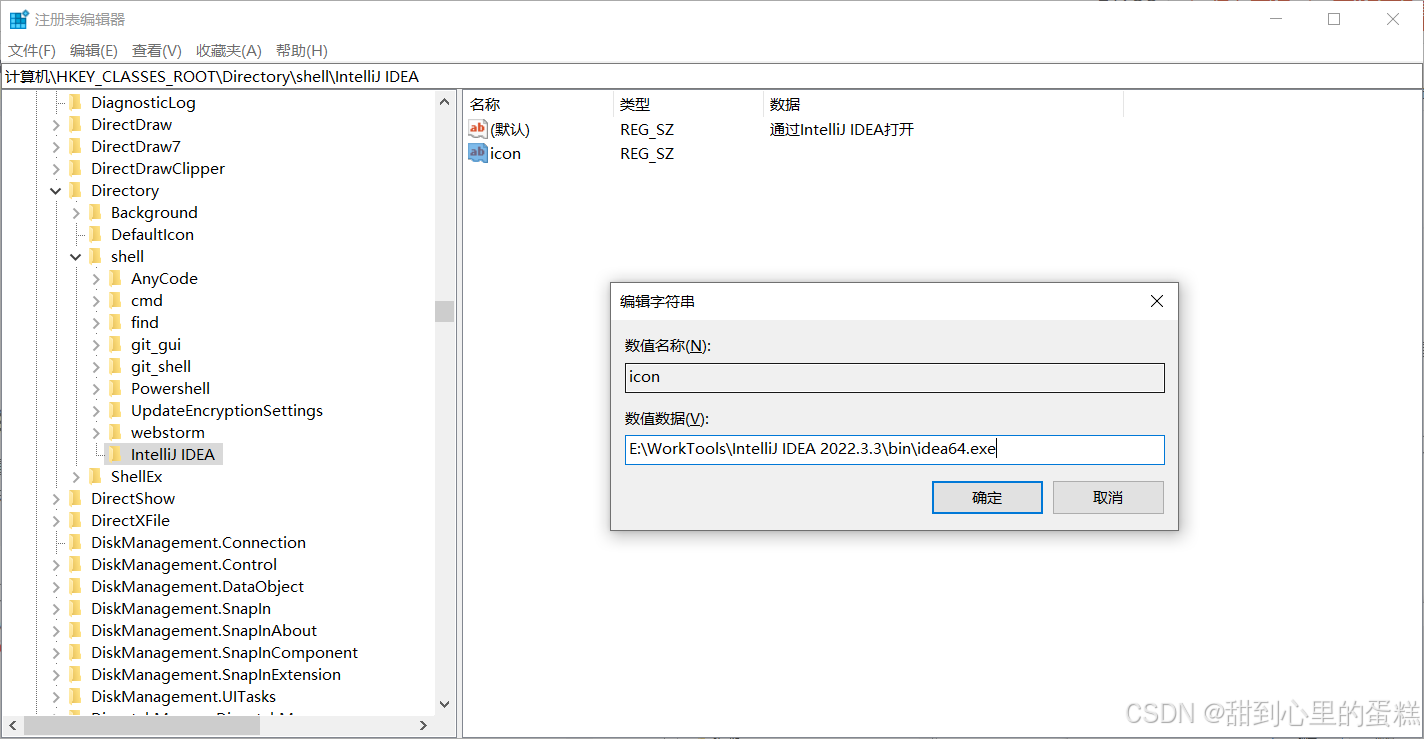Click the folder icon of DiagnosticLog
The height and width of the screenshot is (739, 1424).
[x=76, y=102]
